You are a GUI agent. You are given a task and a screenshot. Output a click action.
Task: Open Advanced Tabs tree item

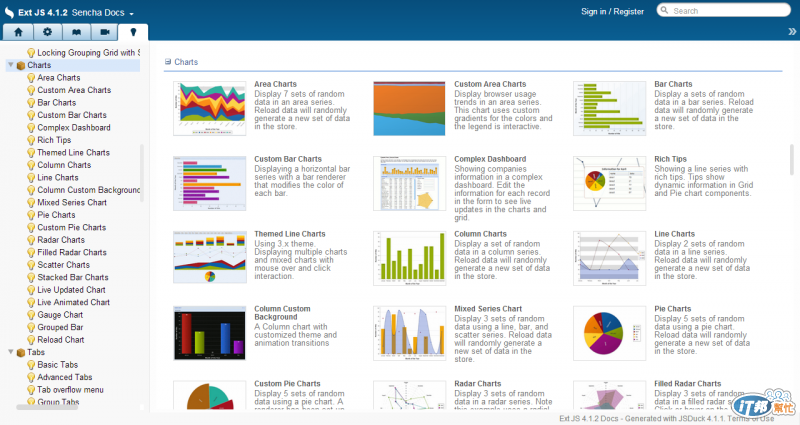click(x=65, y=377)
